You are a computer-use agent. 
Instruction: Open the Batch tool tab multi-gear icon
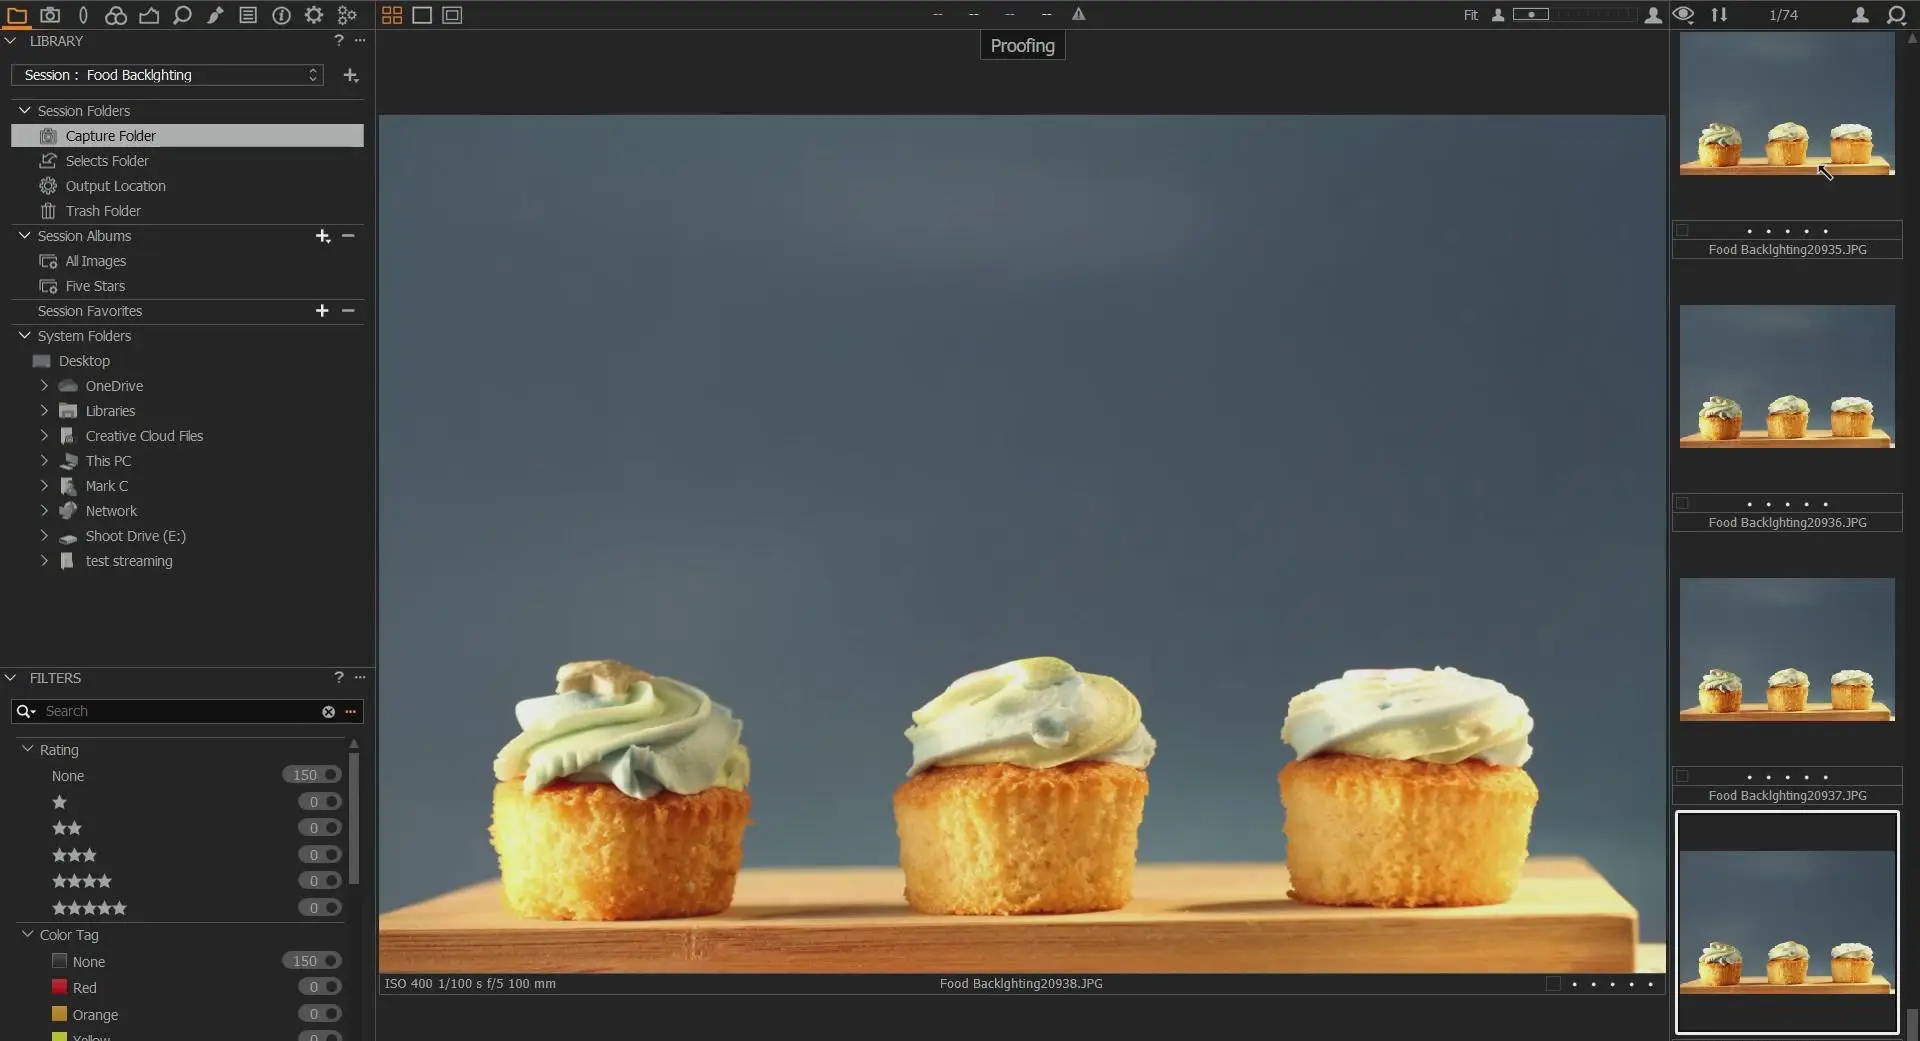[x=347, y=15]
